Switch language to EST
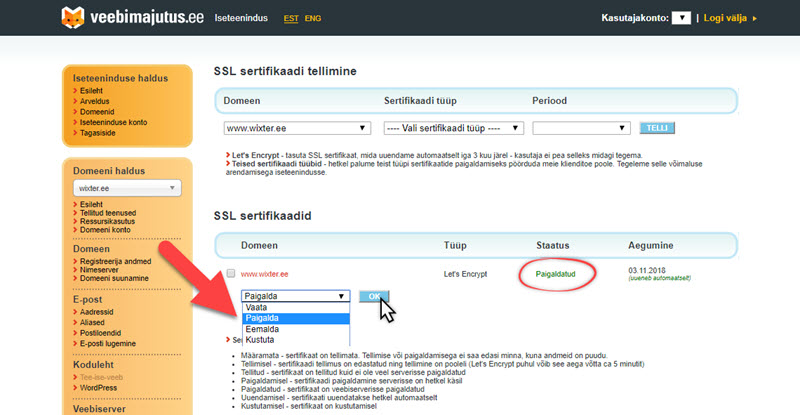800x415 pixels. click(291, 18)
